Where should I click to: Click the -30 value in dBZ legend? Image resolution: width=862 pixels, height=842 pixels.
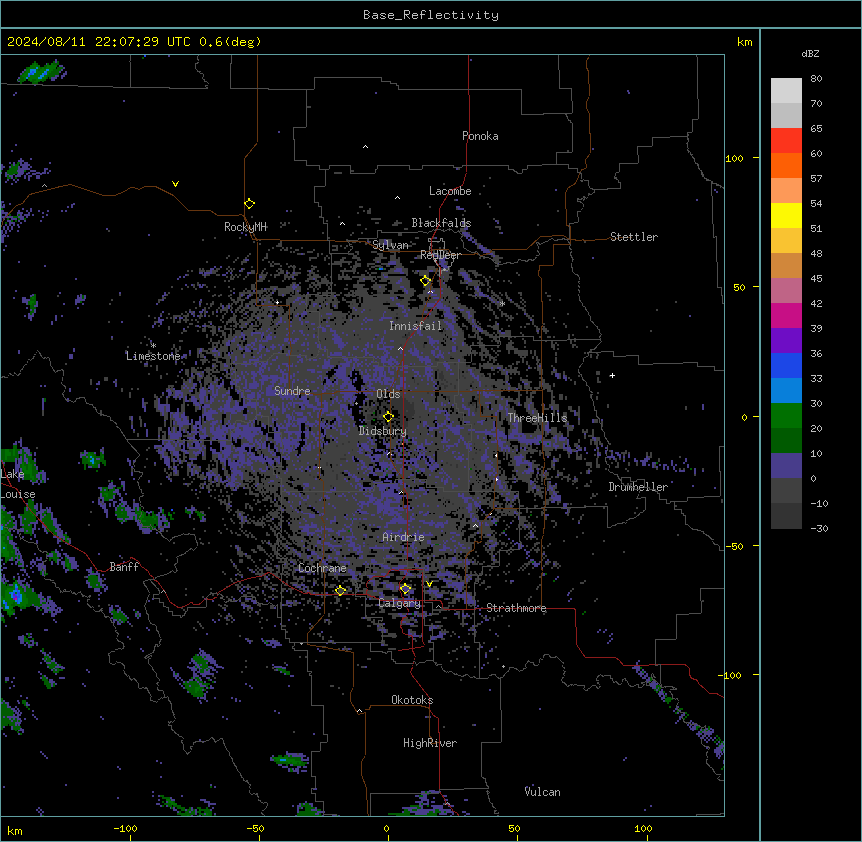tap(819, 529)
